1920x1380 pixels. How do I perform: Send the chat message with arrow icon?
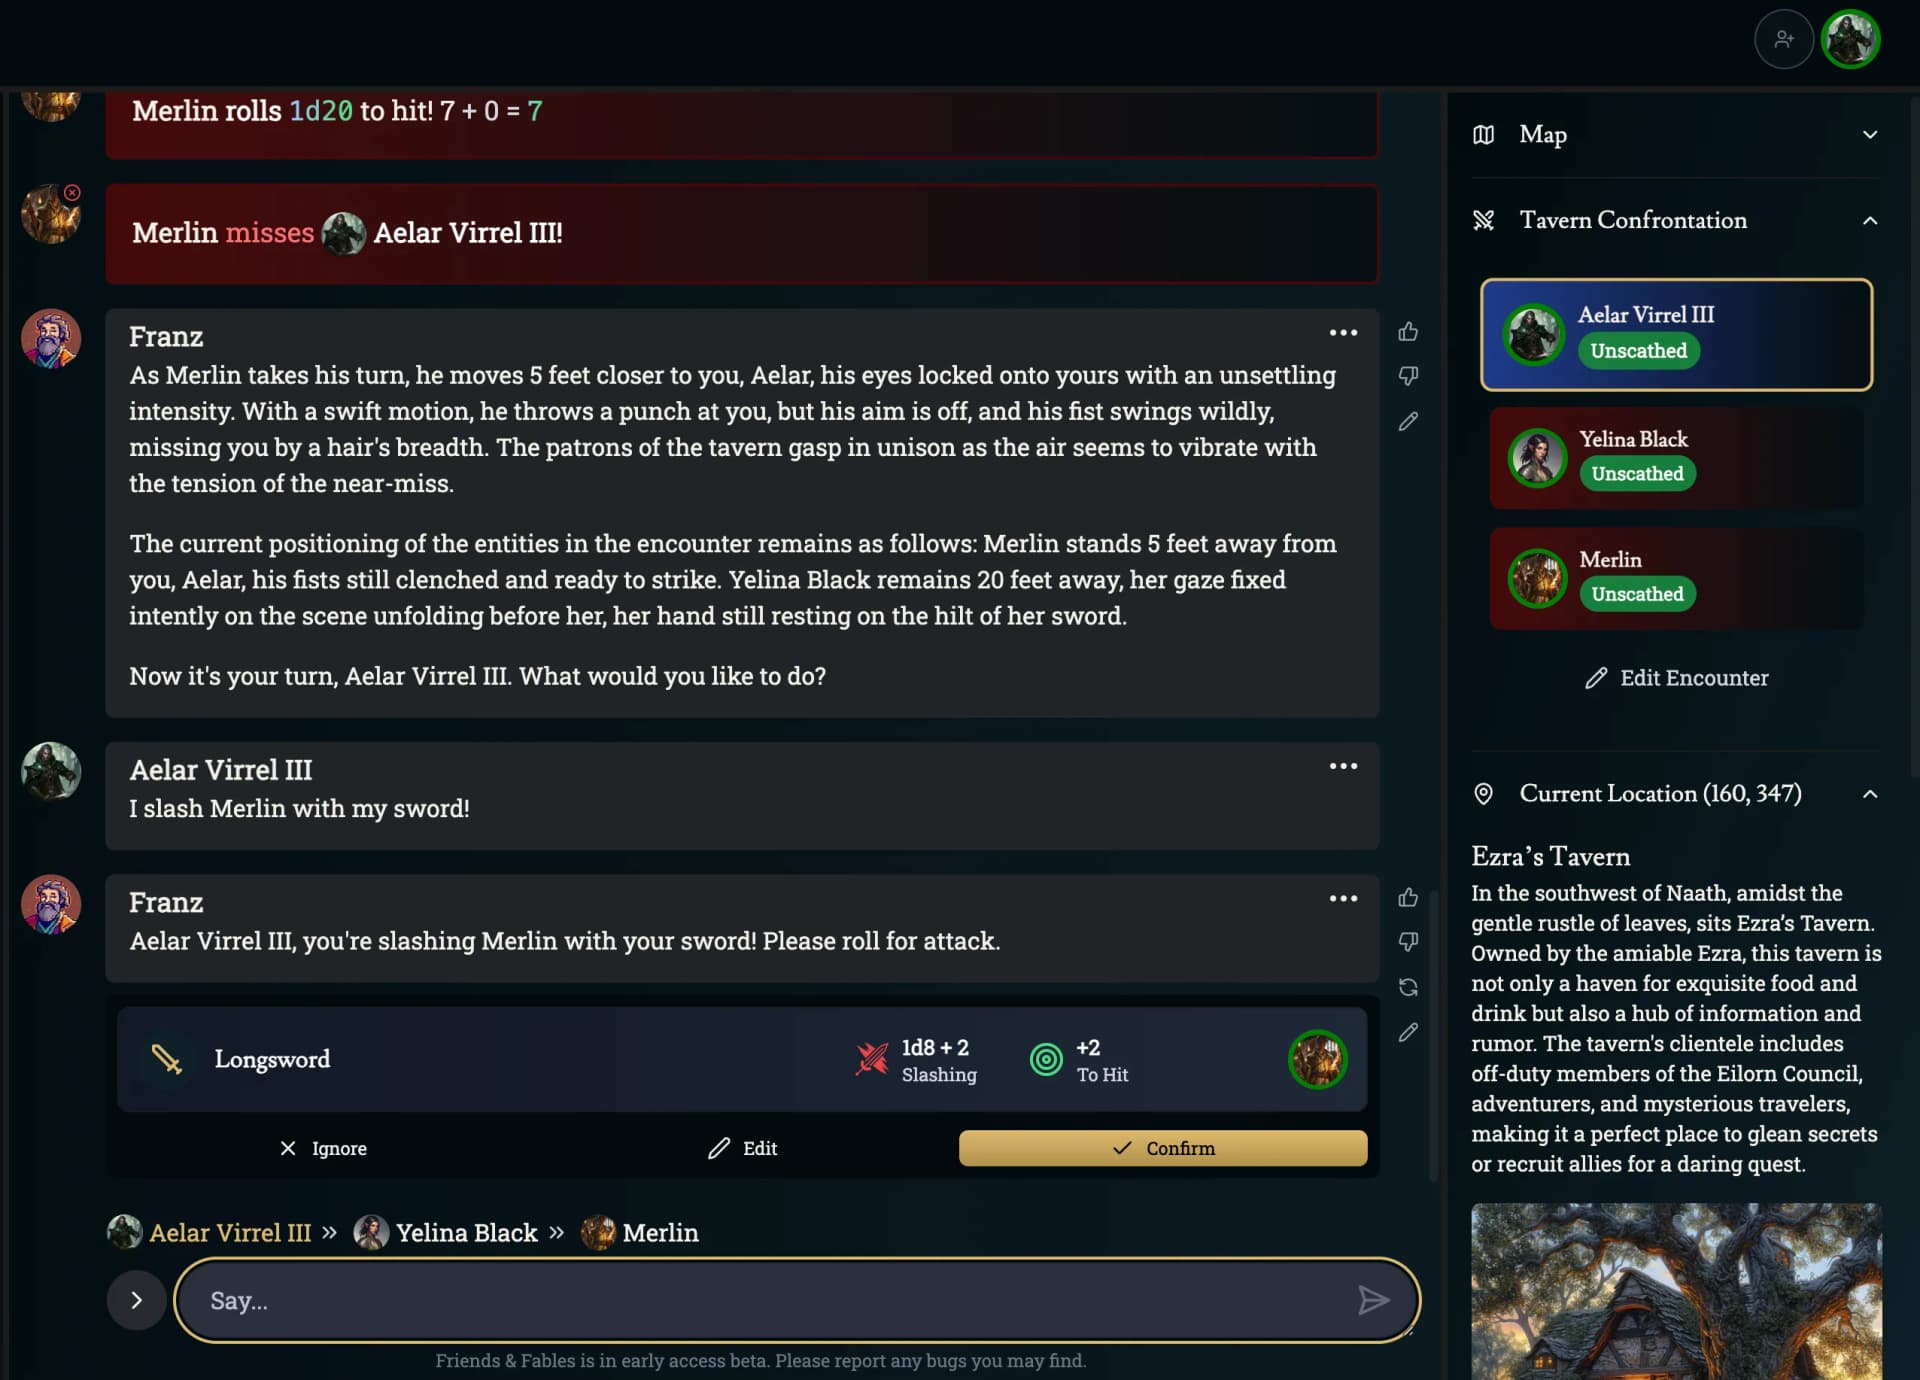pos(1373,1300)
